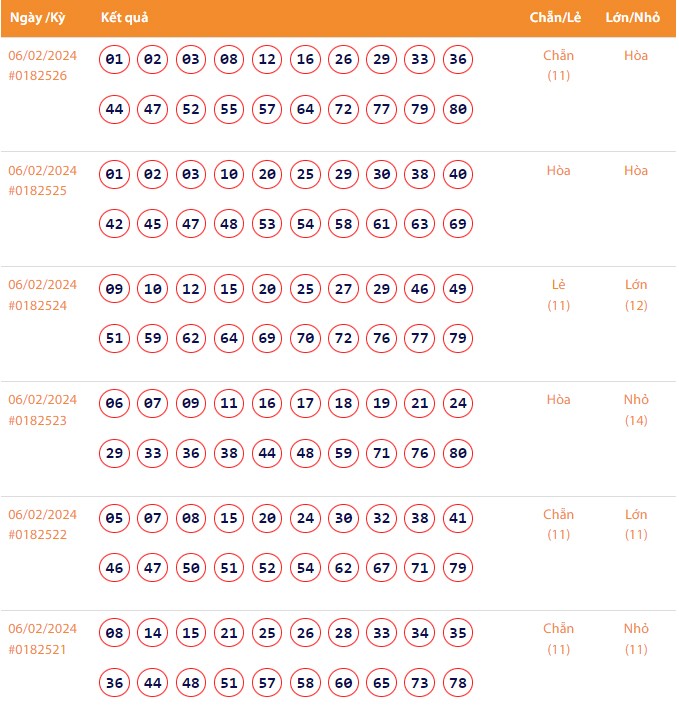Pick ball 40 in draw #0182525
Image resolution: width=679 pixels, height=712 pixels.
click(x=458, y=175)
